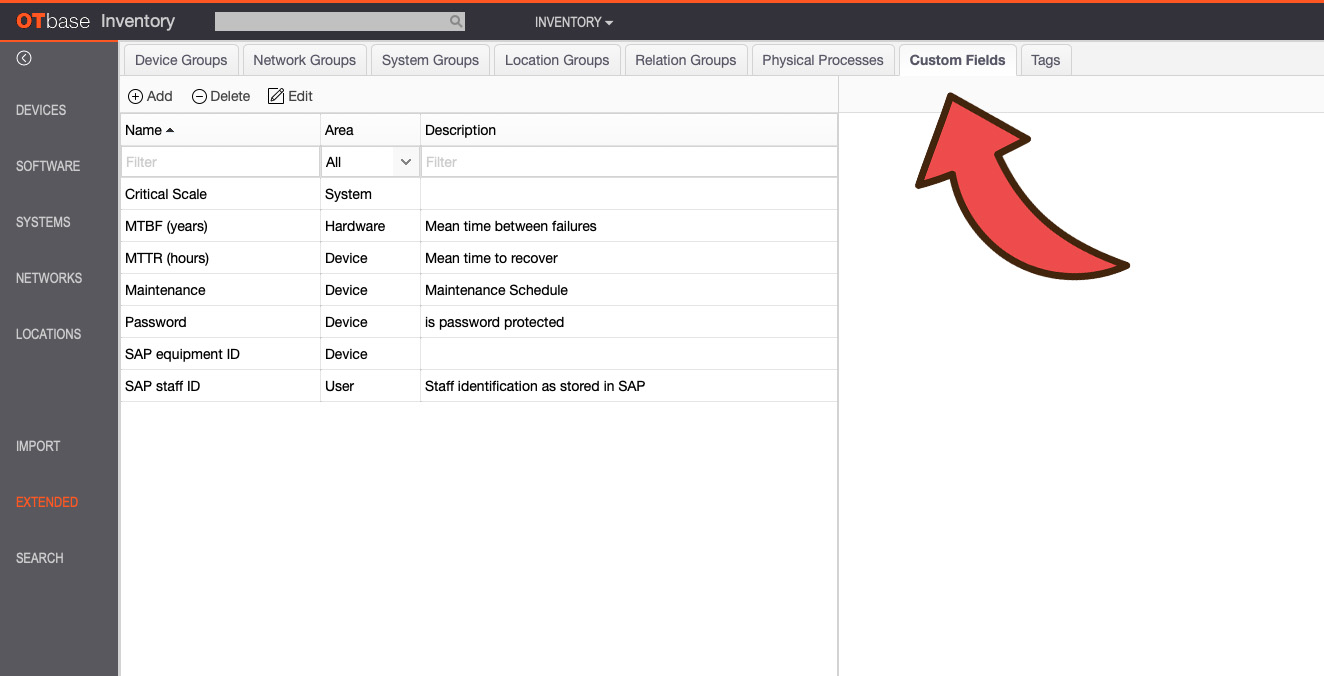1324x676 pixels.
Task: Click the Name column filter field
Action: [x=220, y=162]
